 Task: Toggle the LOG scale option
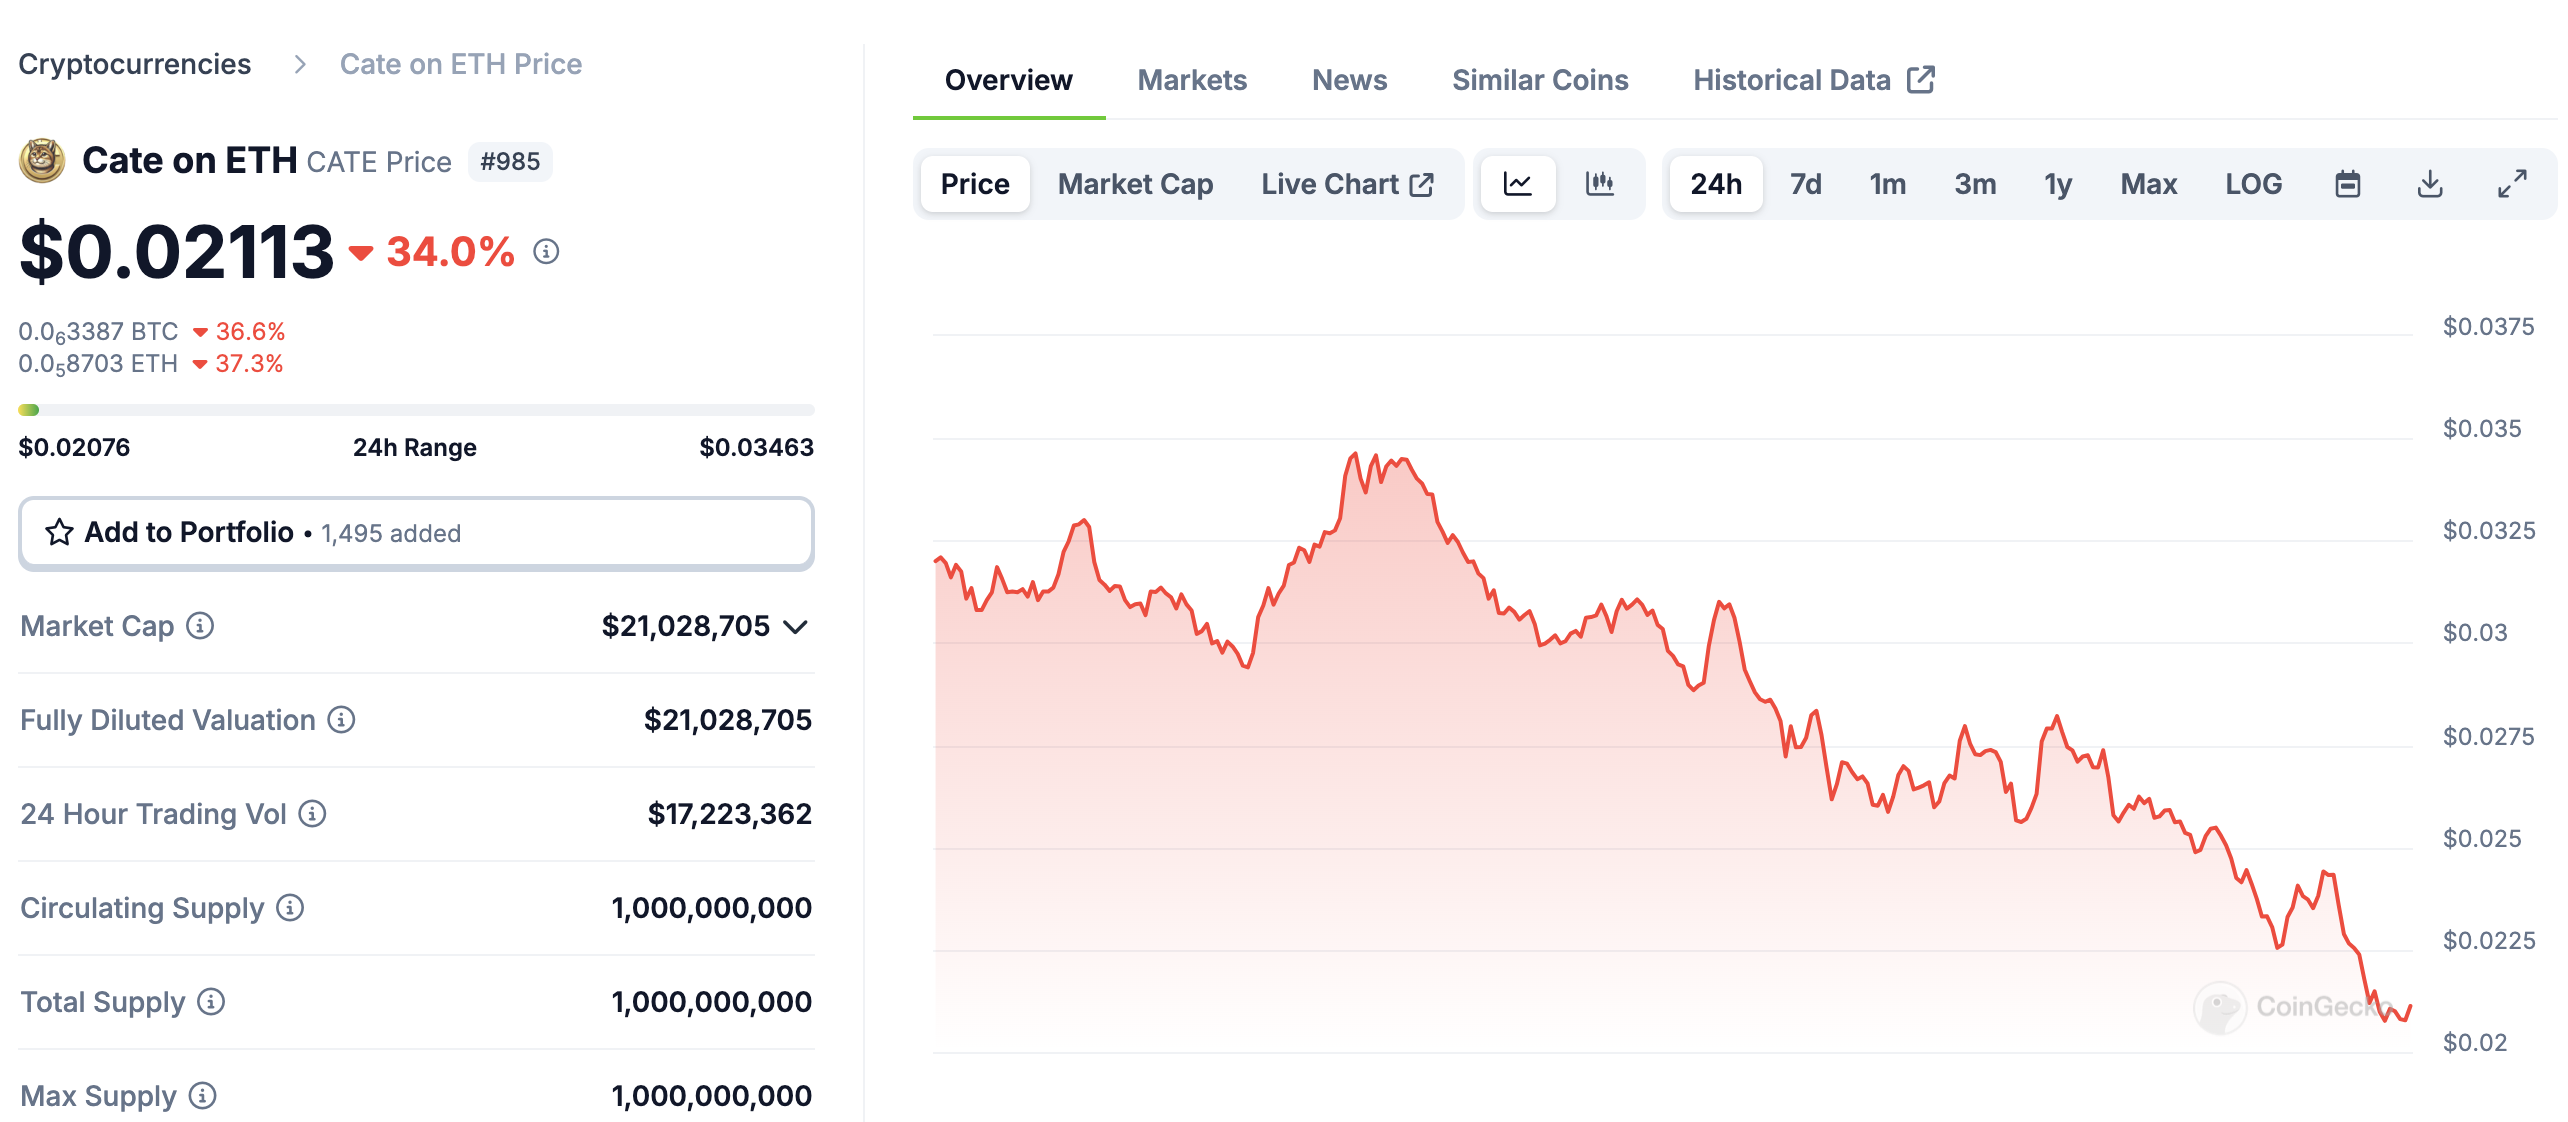[x=2253, y=184]
